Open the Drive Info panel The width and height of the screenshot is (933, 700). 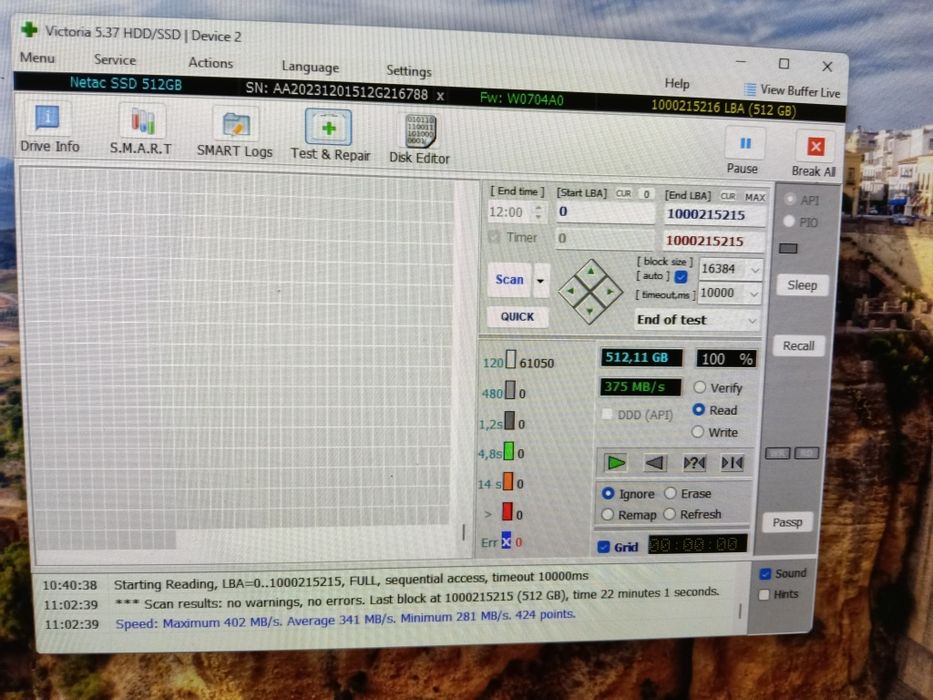pos(49,128)
